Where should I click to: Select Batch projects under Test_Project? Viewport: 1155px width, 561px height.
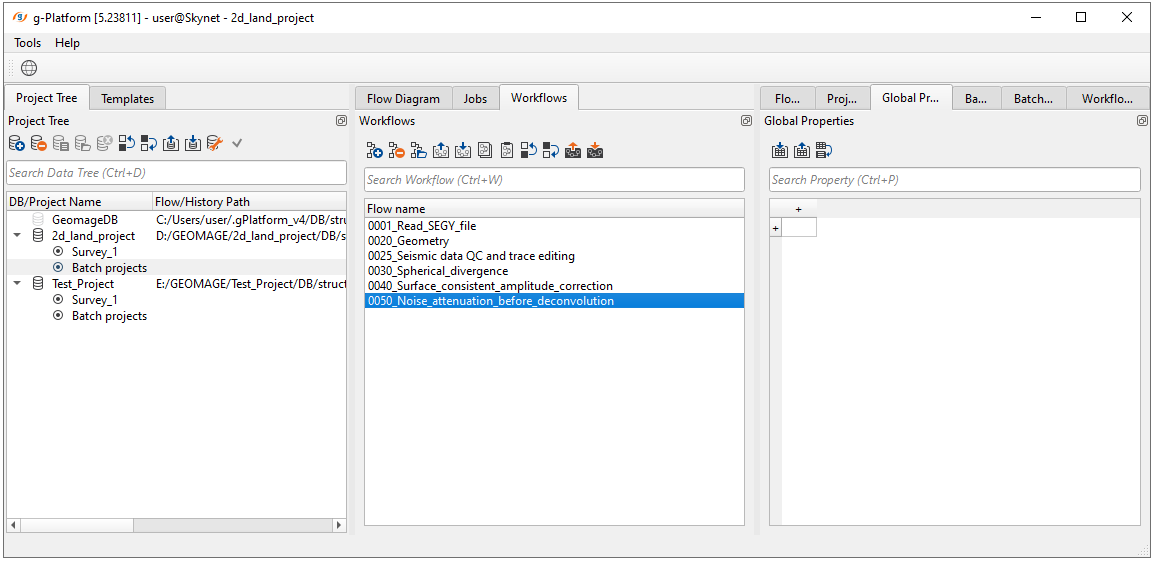(x=109, y=316)
